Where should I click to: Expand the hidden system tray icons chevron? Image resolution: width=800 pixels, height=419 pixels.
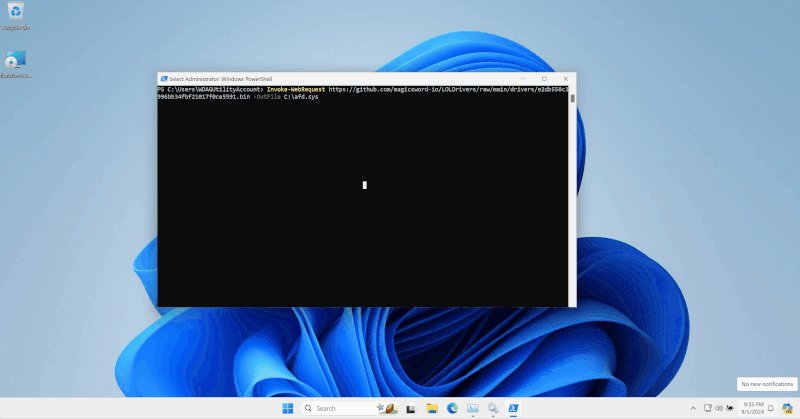(692, 408)
